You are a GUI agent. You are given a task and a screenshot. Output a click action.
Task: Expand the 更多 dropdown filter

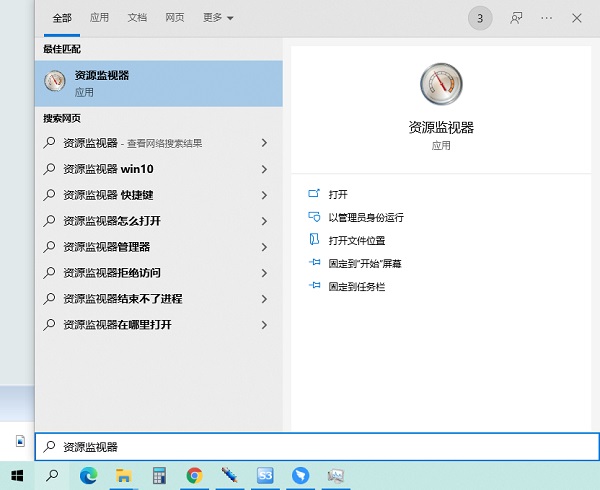218,18
